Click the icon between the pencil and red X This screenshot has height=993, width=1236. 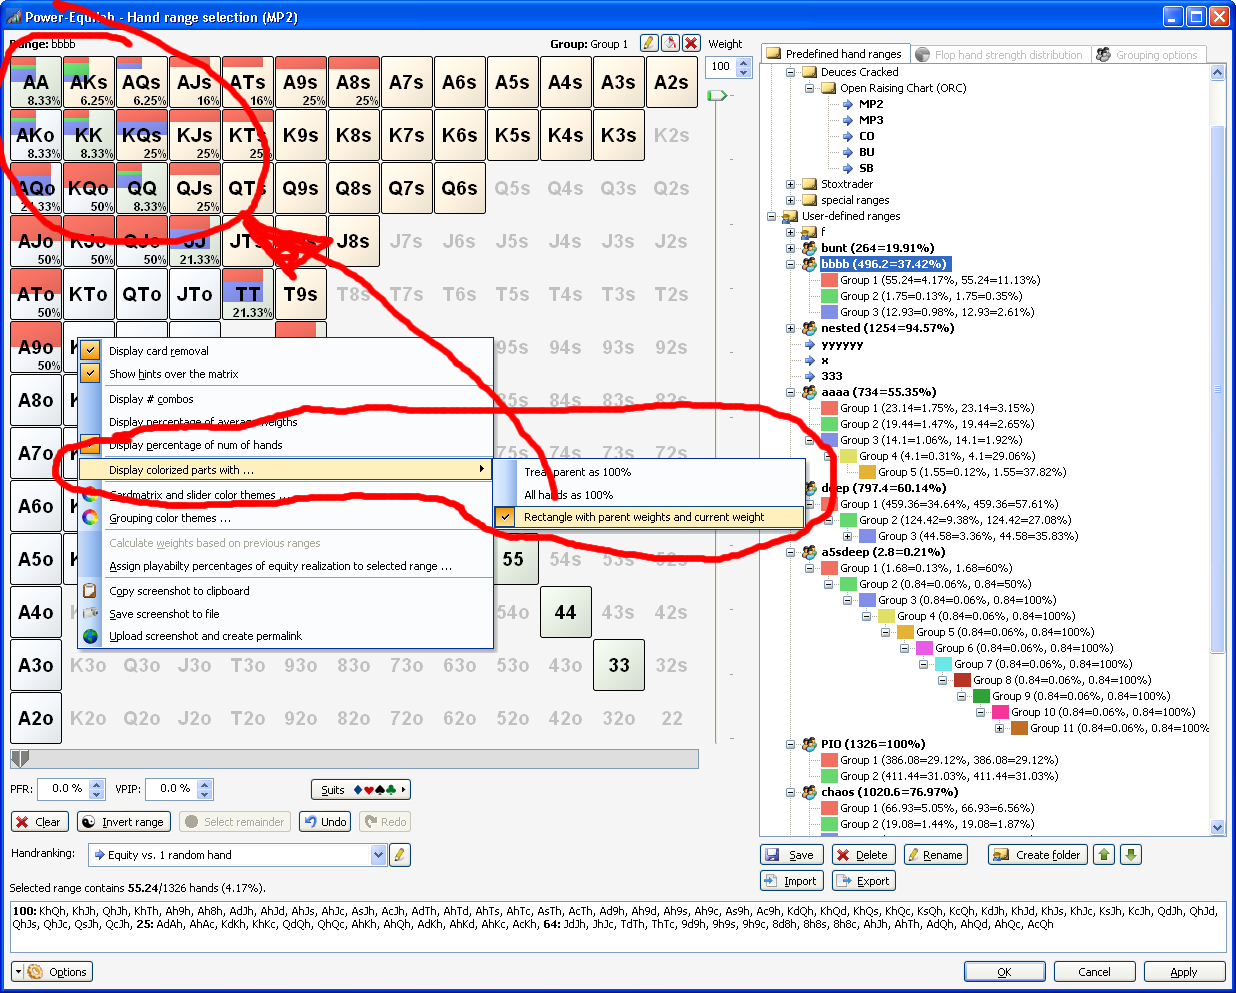click(x=670, y=43)
